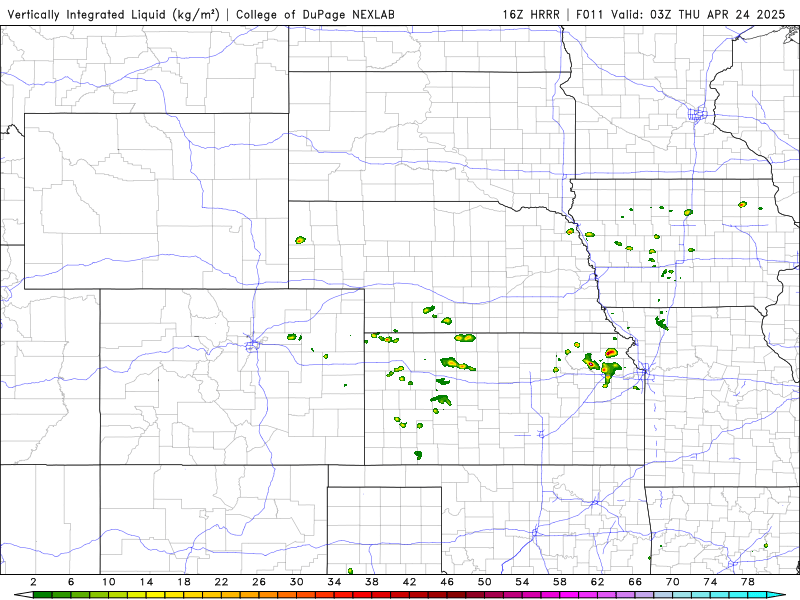The height and width of the screenshot is (600, 800).
Task: Click the color scale label '2'
Action: pyautogui.click(x=34, y=582)
